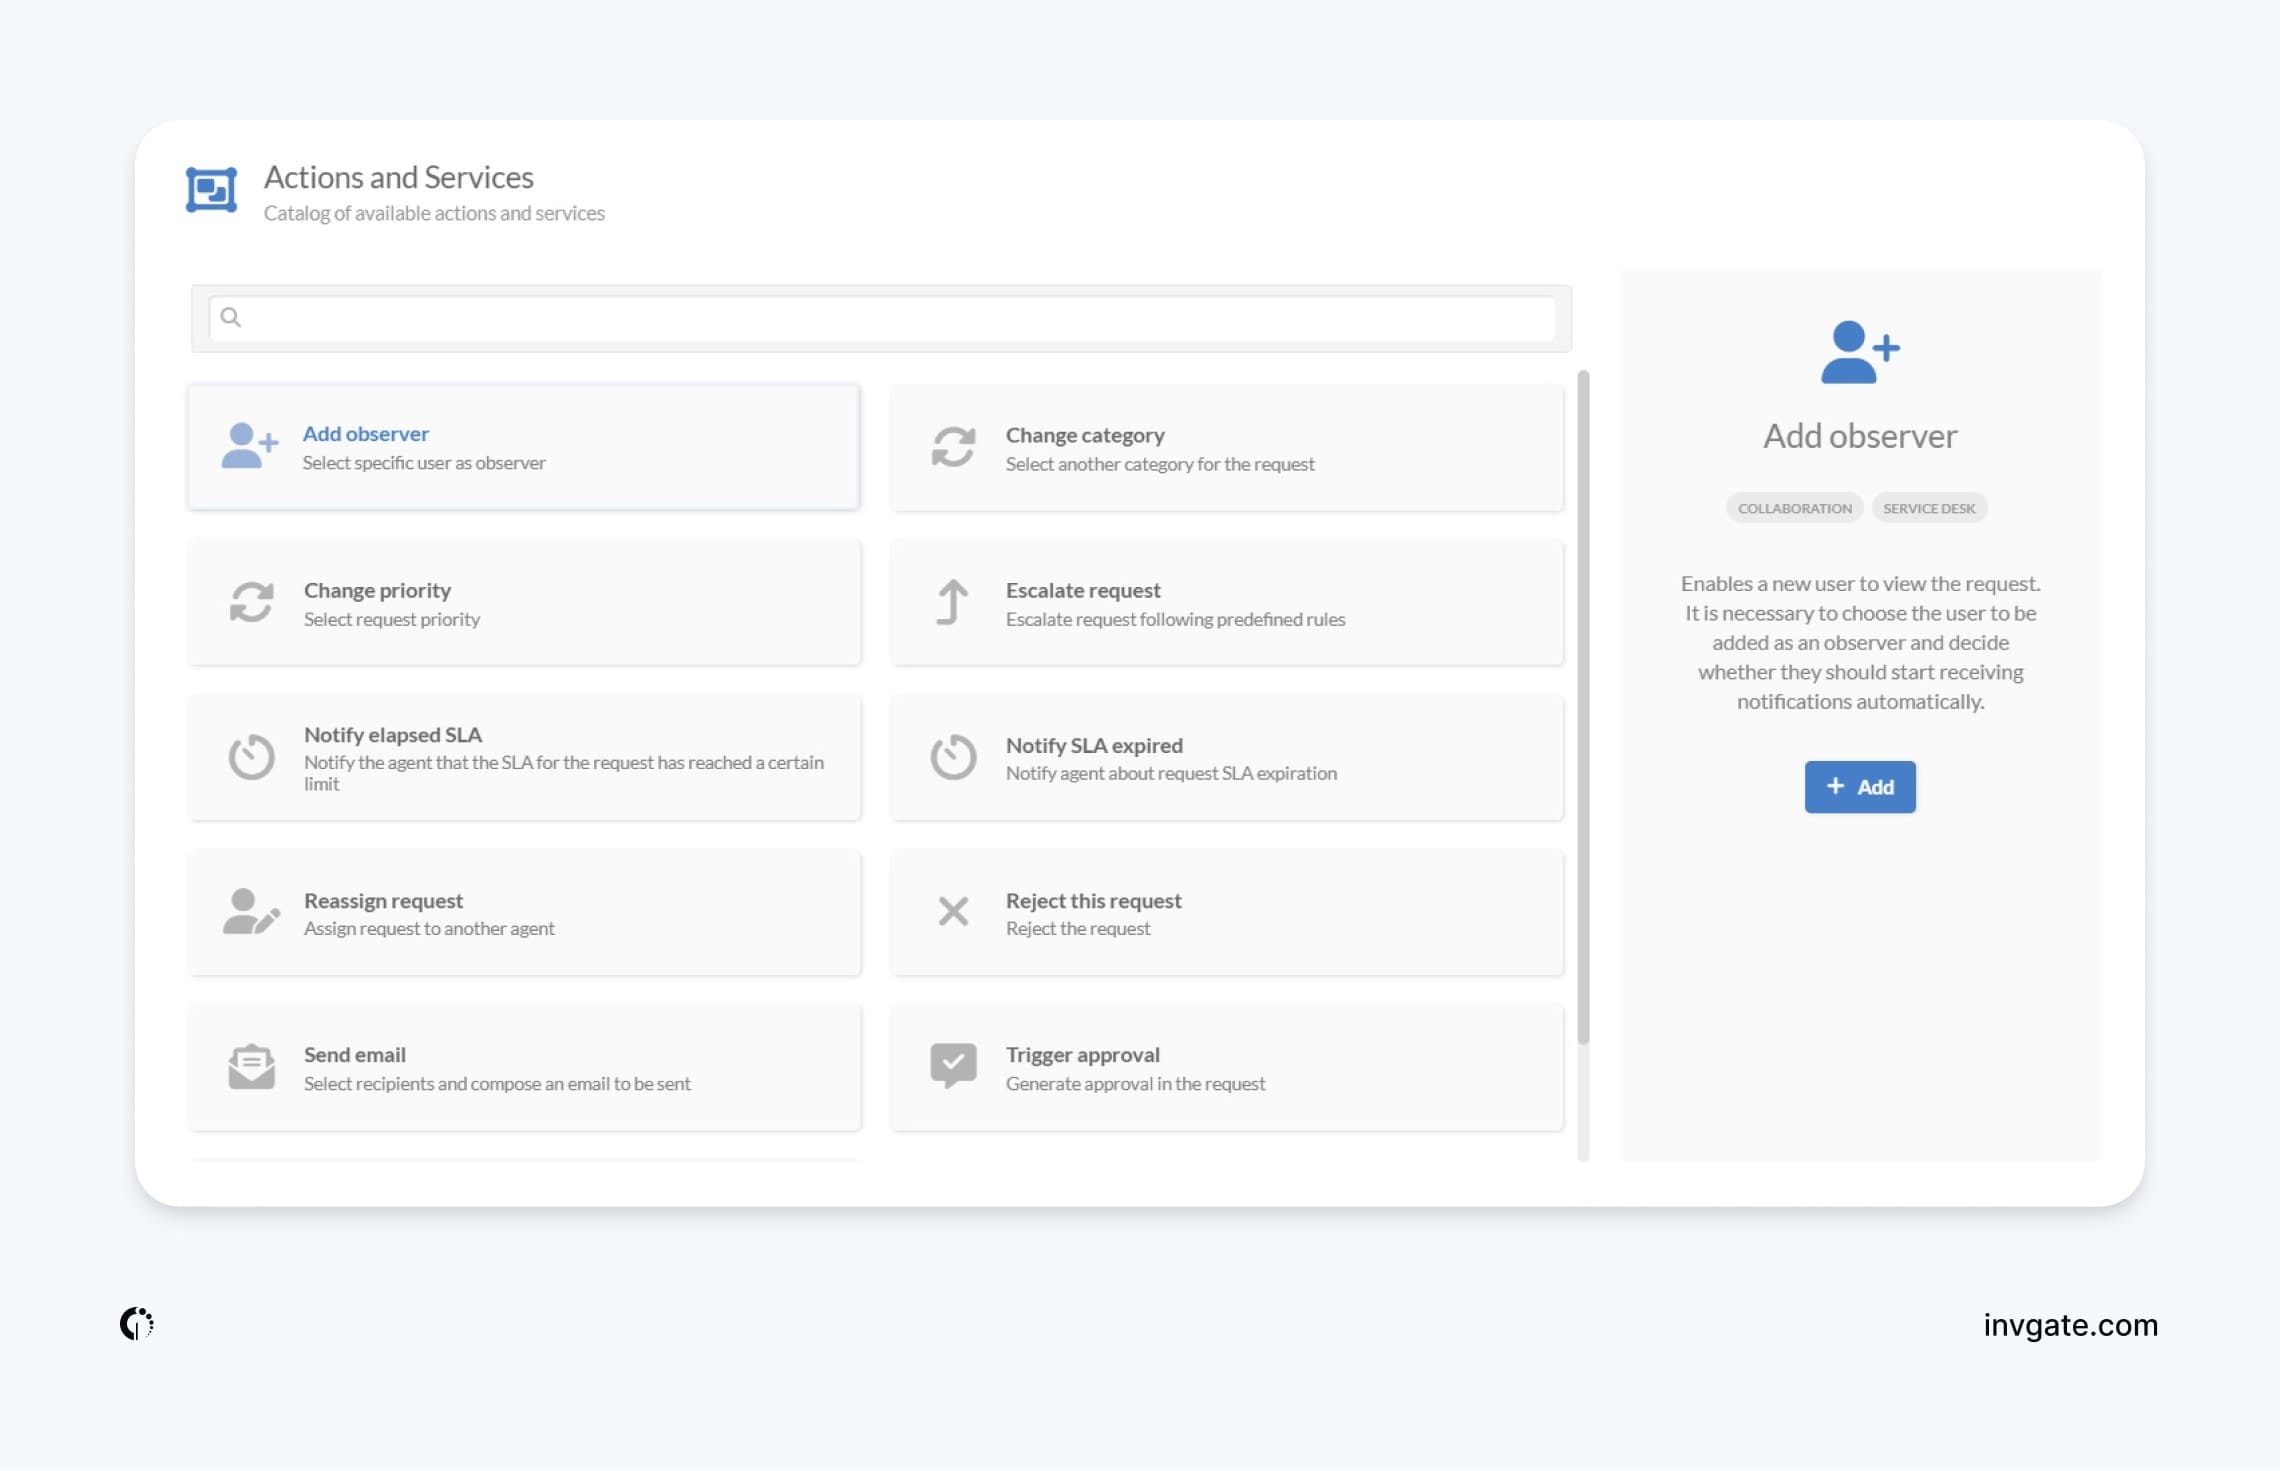Click the Reassign request person-edit icon
This screenshot has height=1471, width=2280.
250,912
